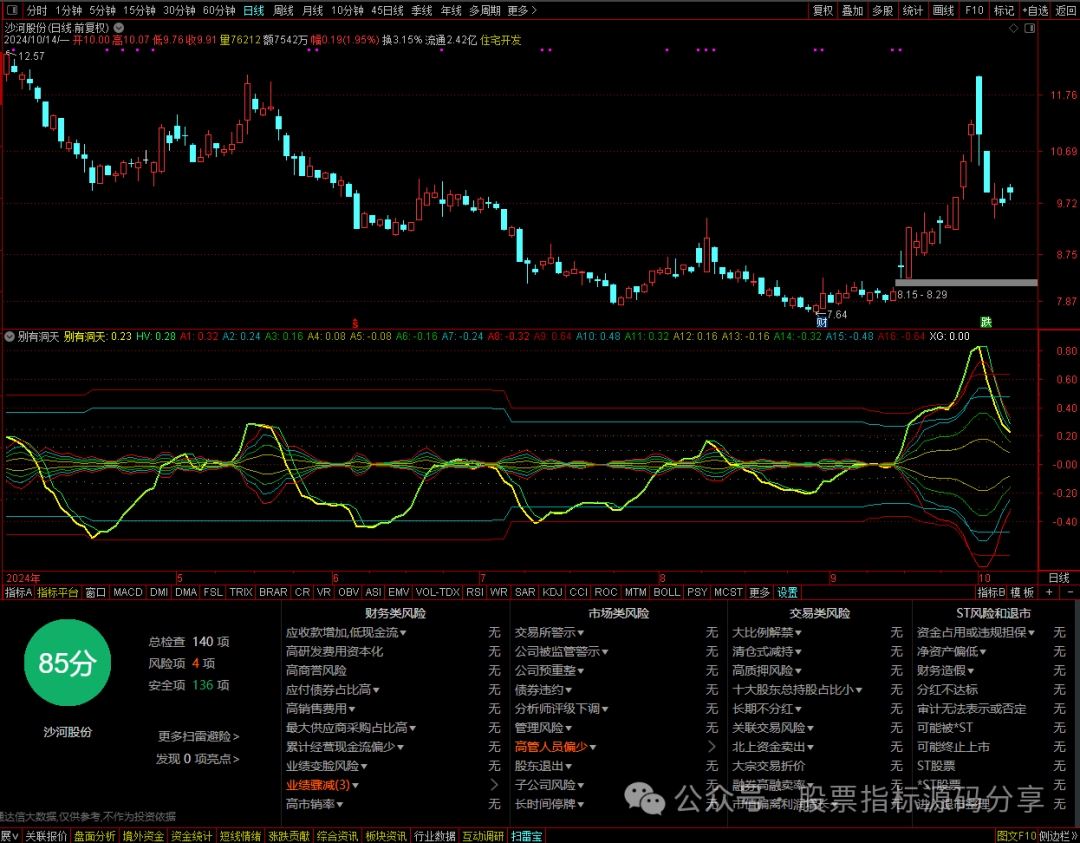Click the green 跌 marker on chart

(x=986, y=322)
